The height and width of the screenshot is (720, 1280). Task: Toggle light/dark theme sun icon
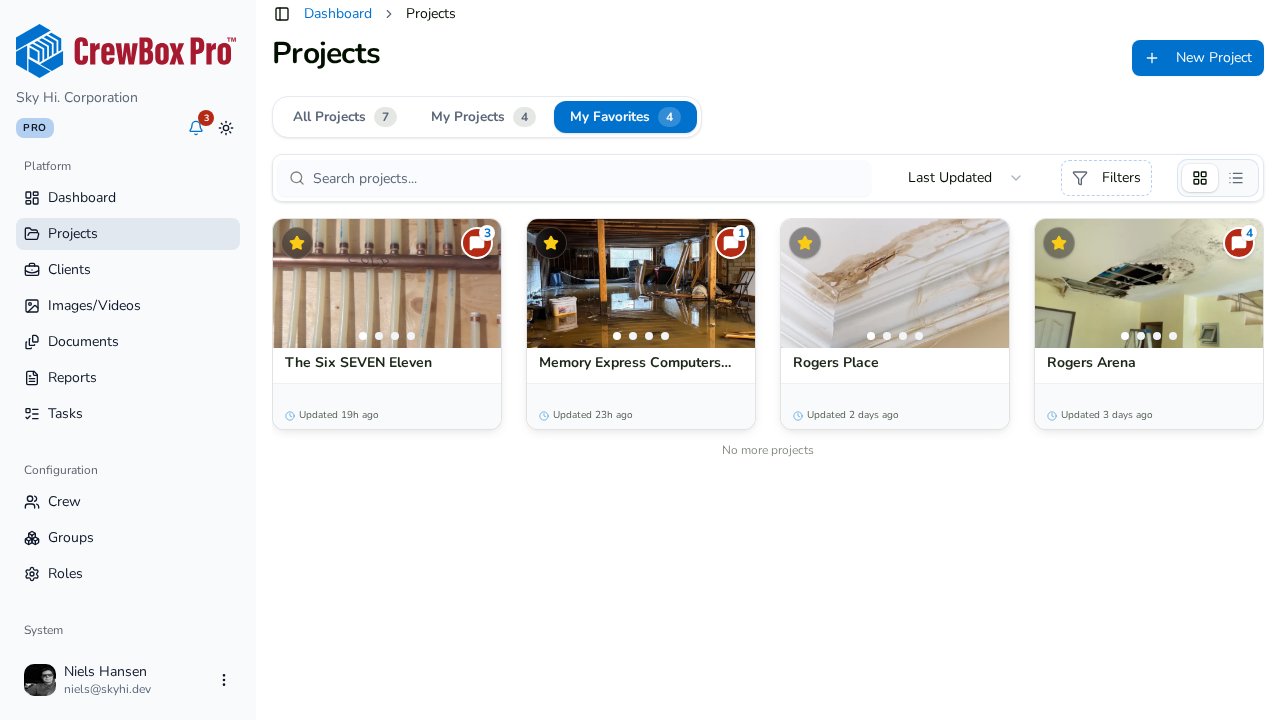pyautogui.click(x=226, y=128)
